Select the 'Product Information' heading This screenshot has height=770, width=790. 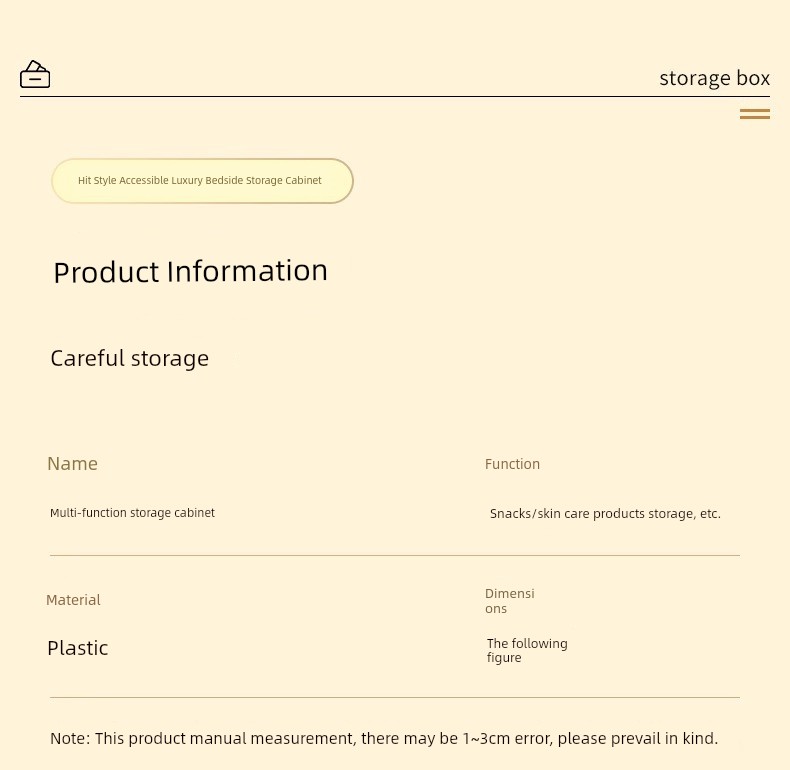point(190,272)
